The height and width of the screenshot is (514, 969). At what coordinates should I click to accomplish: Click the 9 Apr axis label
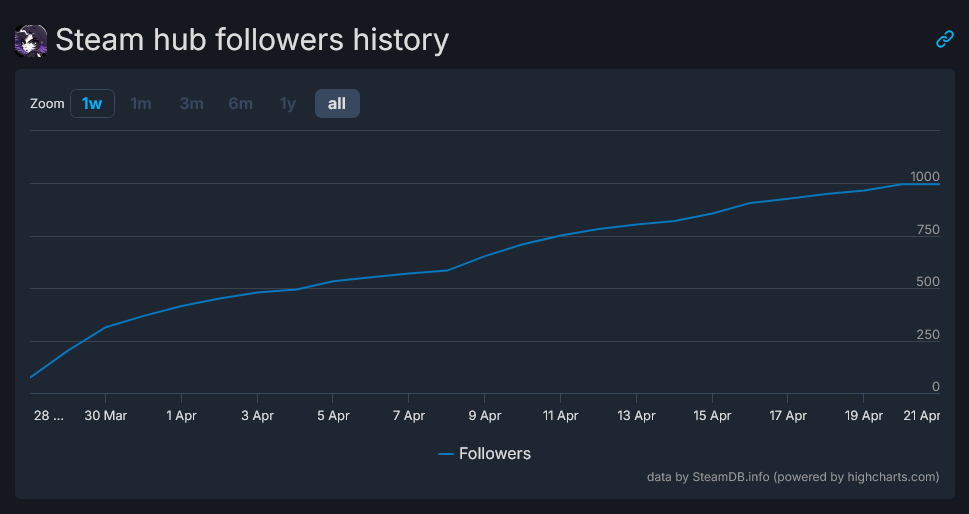[484, 415]
